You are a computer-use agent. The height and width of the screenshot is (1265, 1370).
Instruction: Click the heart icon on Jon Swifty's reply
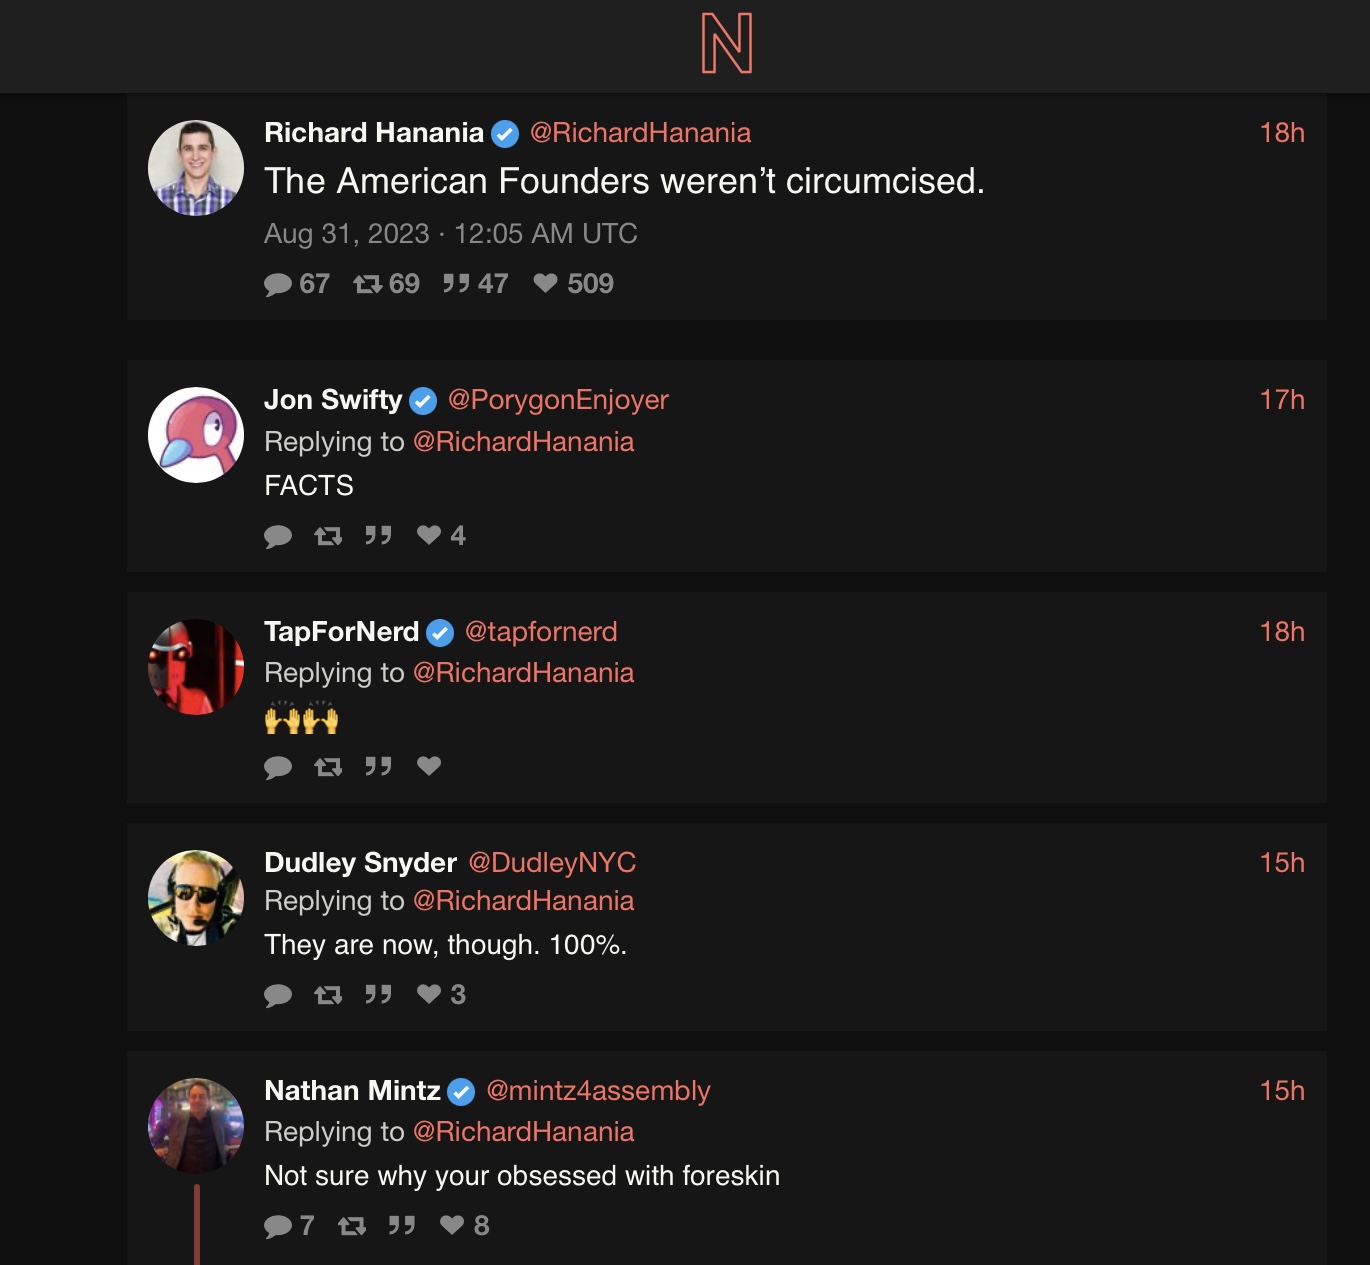point(429,535)
